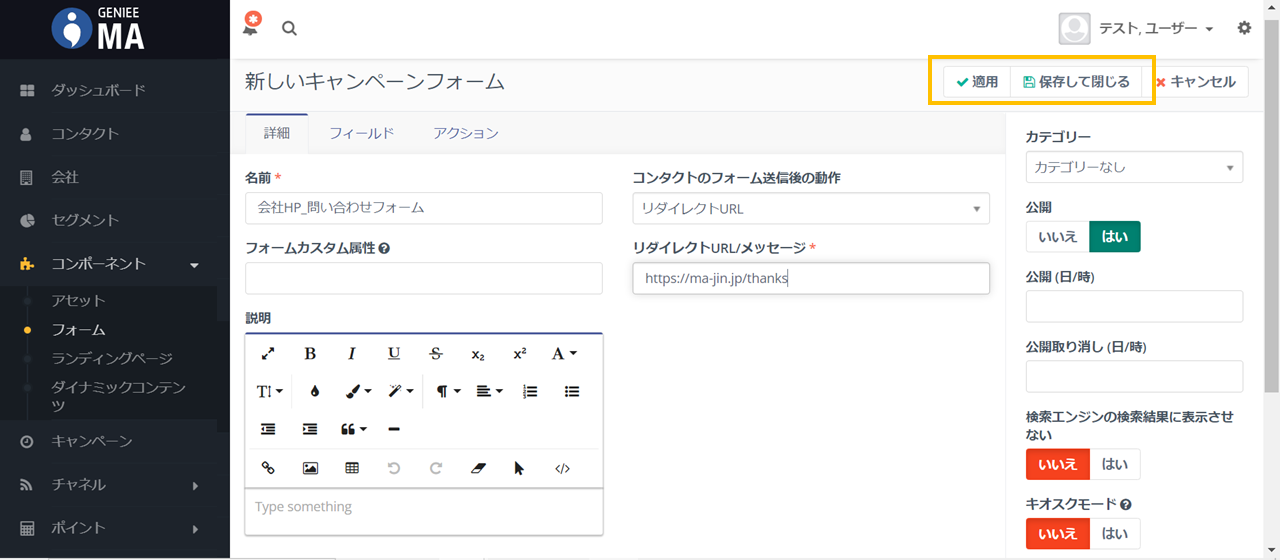Switch to the フィールド tab

pos(362,133)
